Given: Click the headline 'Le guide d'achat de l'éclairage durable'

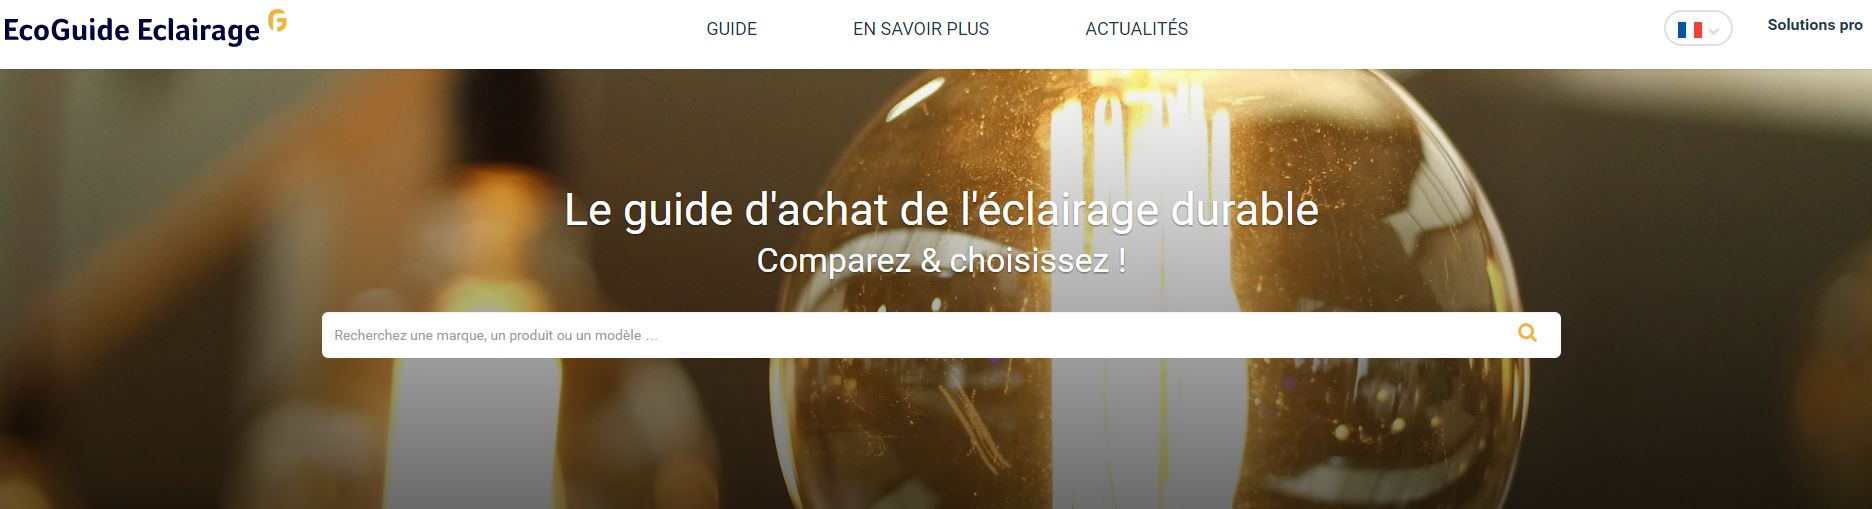Looking at the screenshot, I should click(941, 210).
